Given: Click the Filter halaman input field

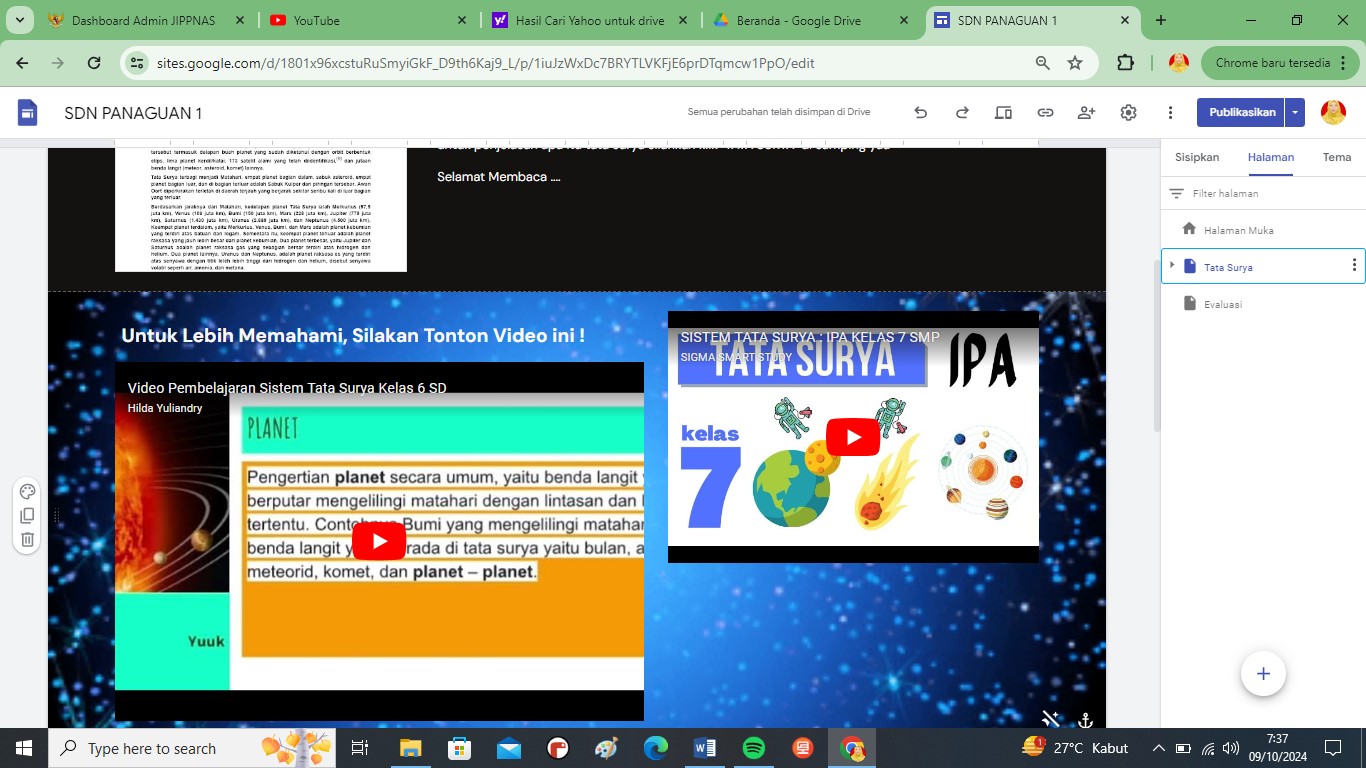Looking at the screenshot, I should (1260, 193).
